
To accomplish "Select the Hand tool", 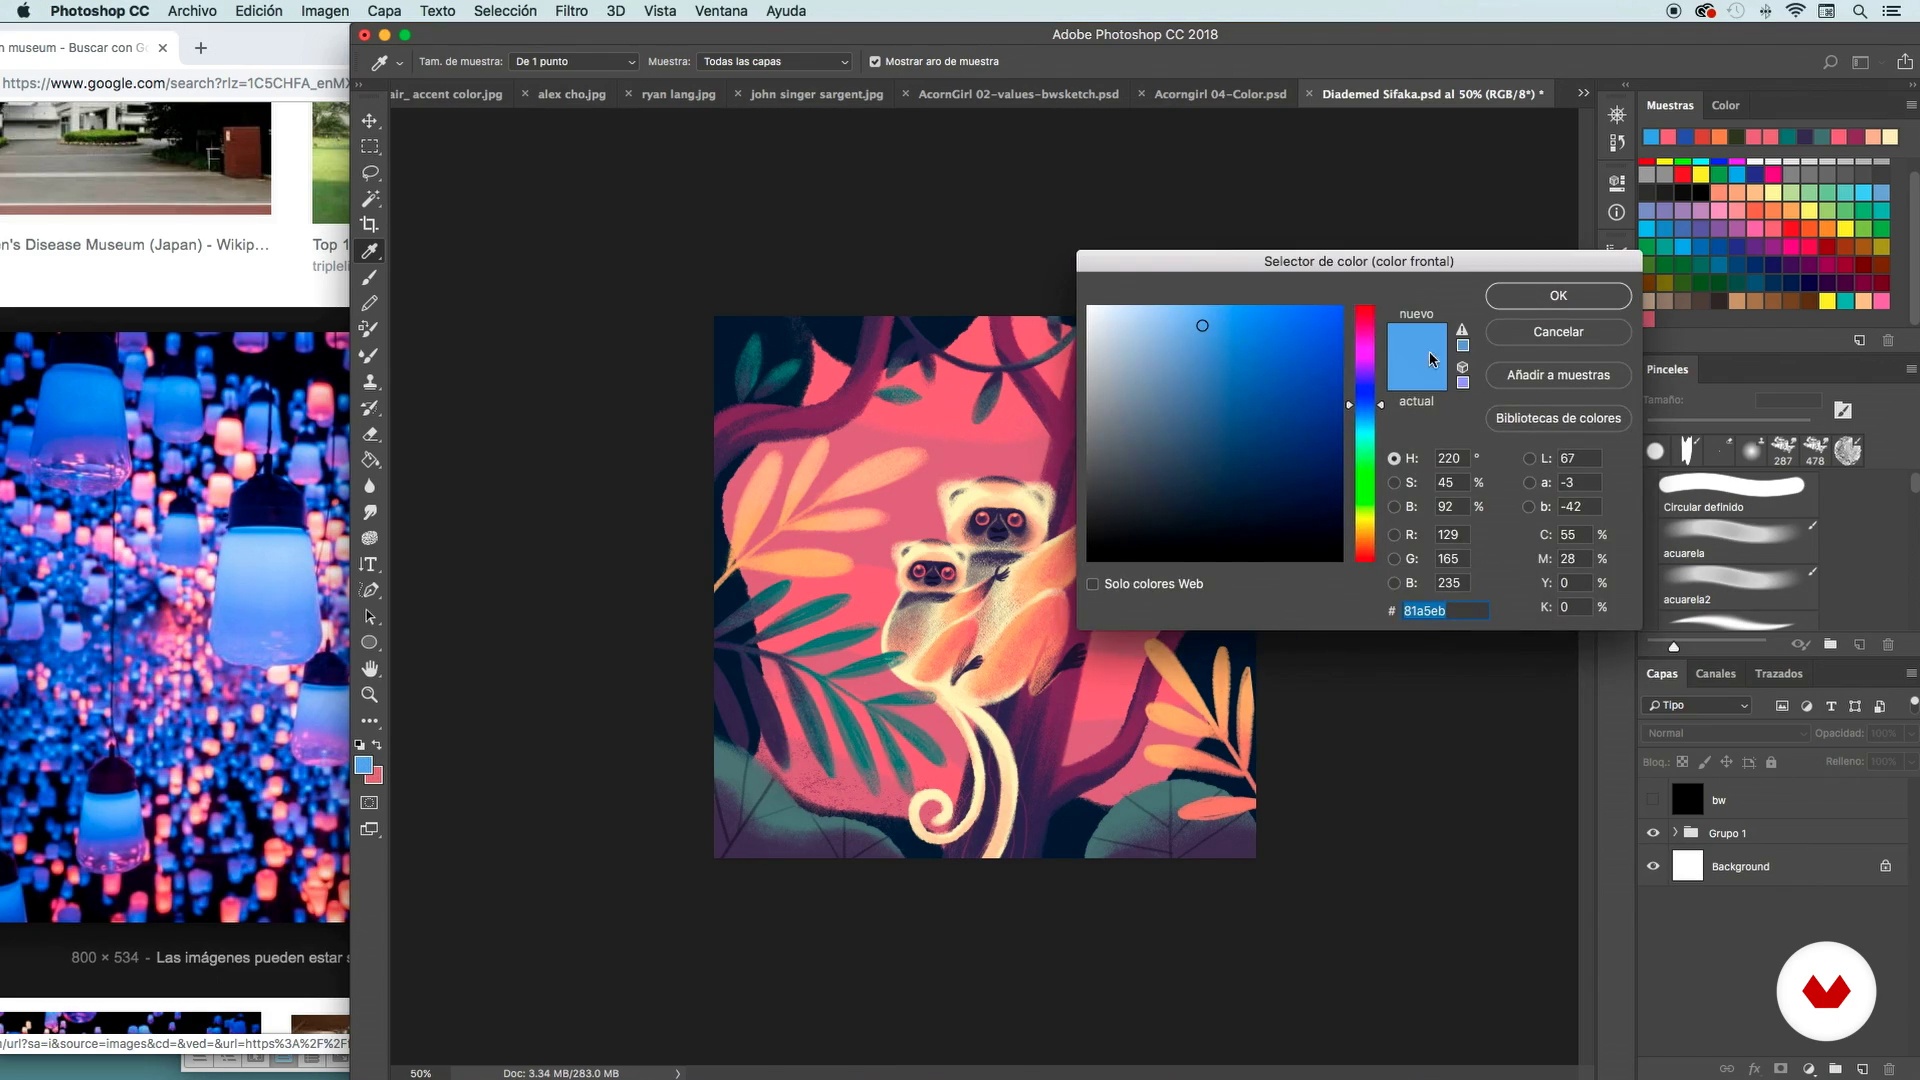I will (x=370, y=668).
